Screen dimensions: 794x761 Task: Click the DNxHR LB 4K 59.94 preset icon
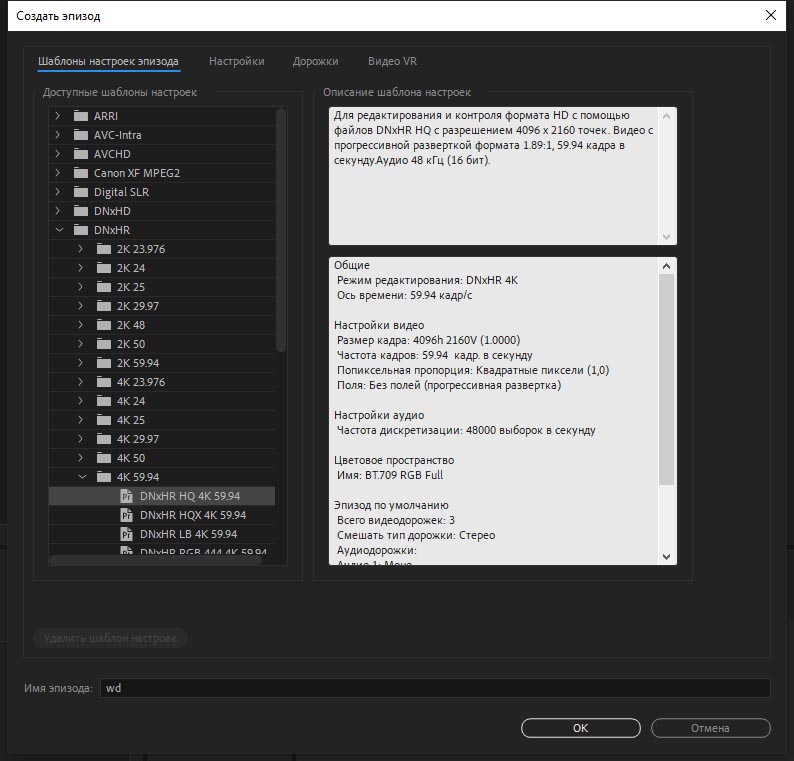click(126, 534)
